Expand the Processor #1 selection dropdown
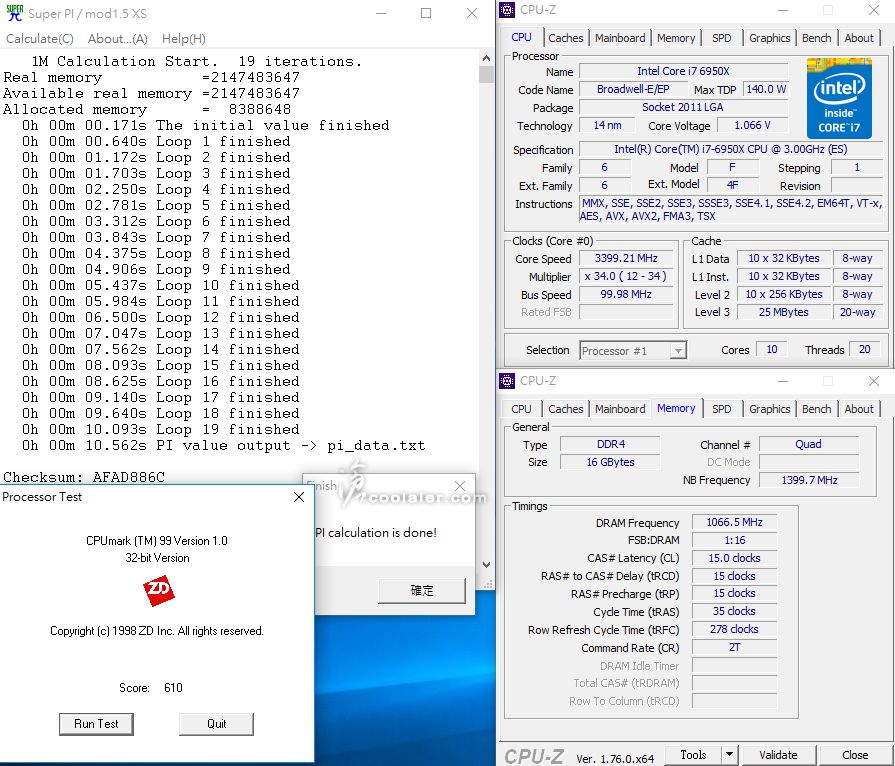This screenshot has height=766, width=895. click(x=678, y=350)
